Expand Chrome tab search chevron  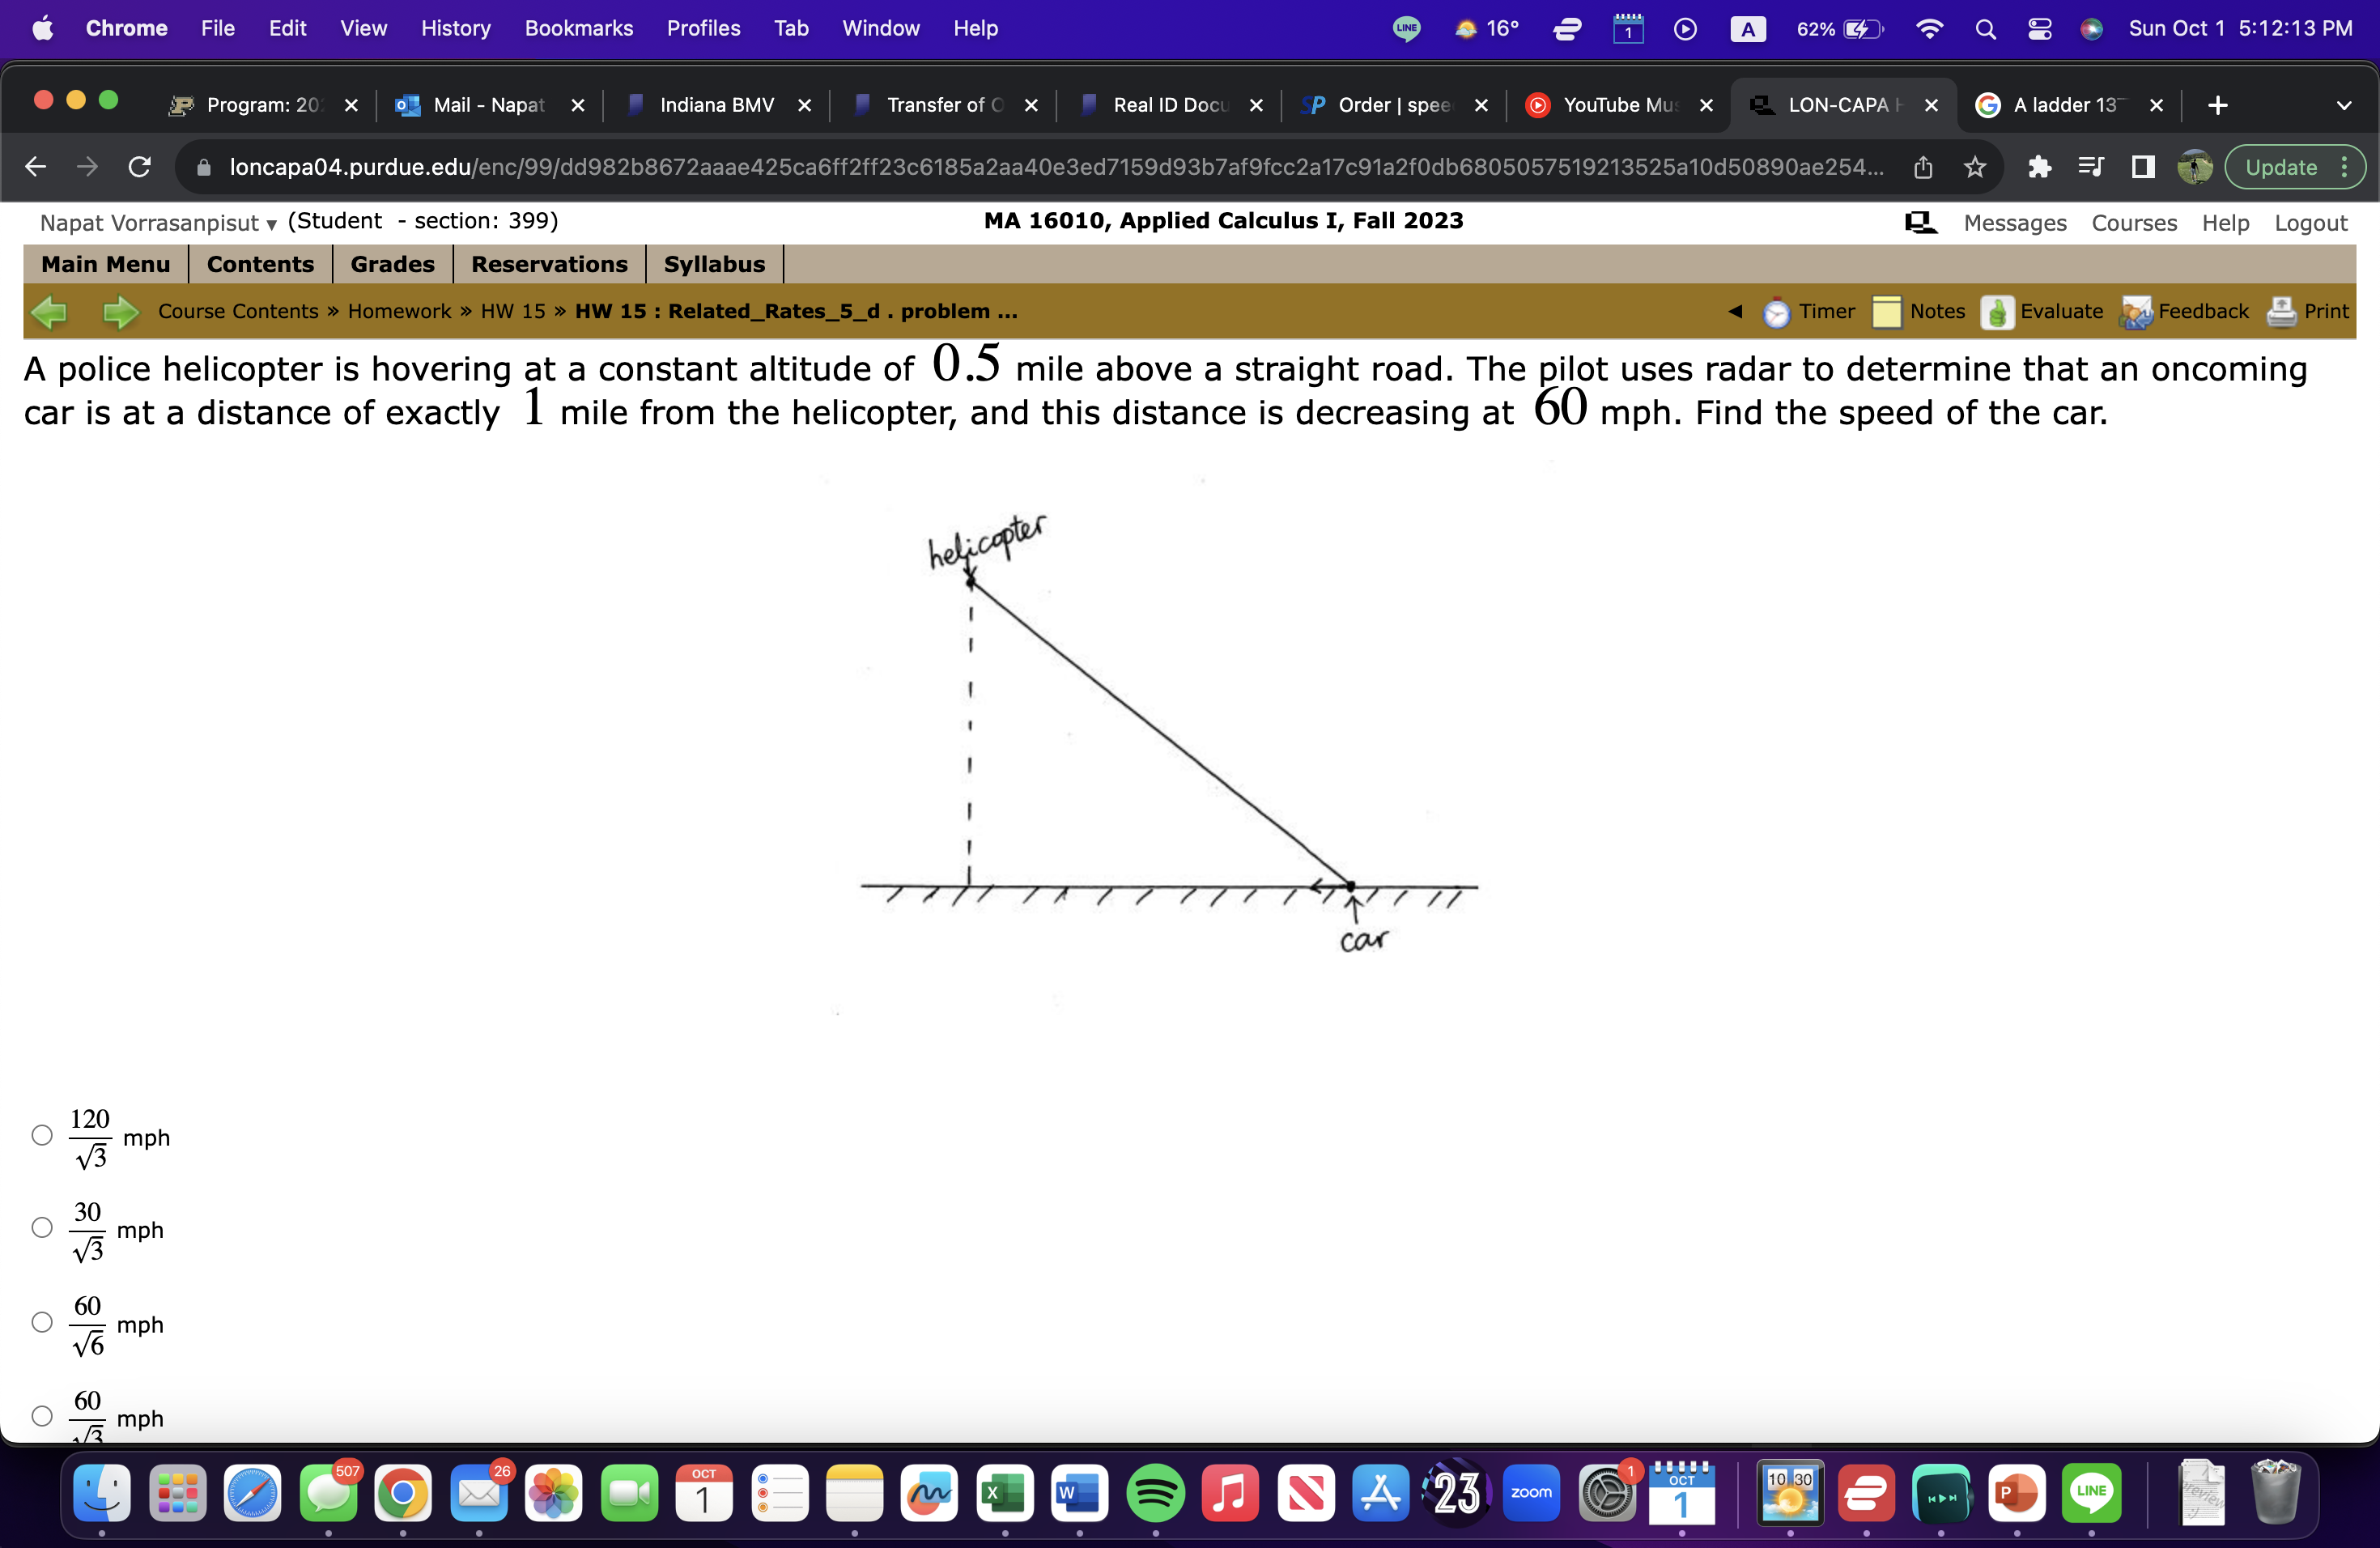pyautogui.click(x=2343, y=105)
